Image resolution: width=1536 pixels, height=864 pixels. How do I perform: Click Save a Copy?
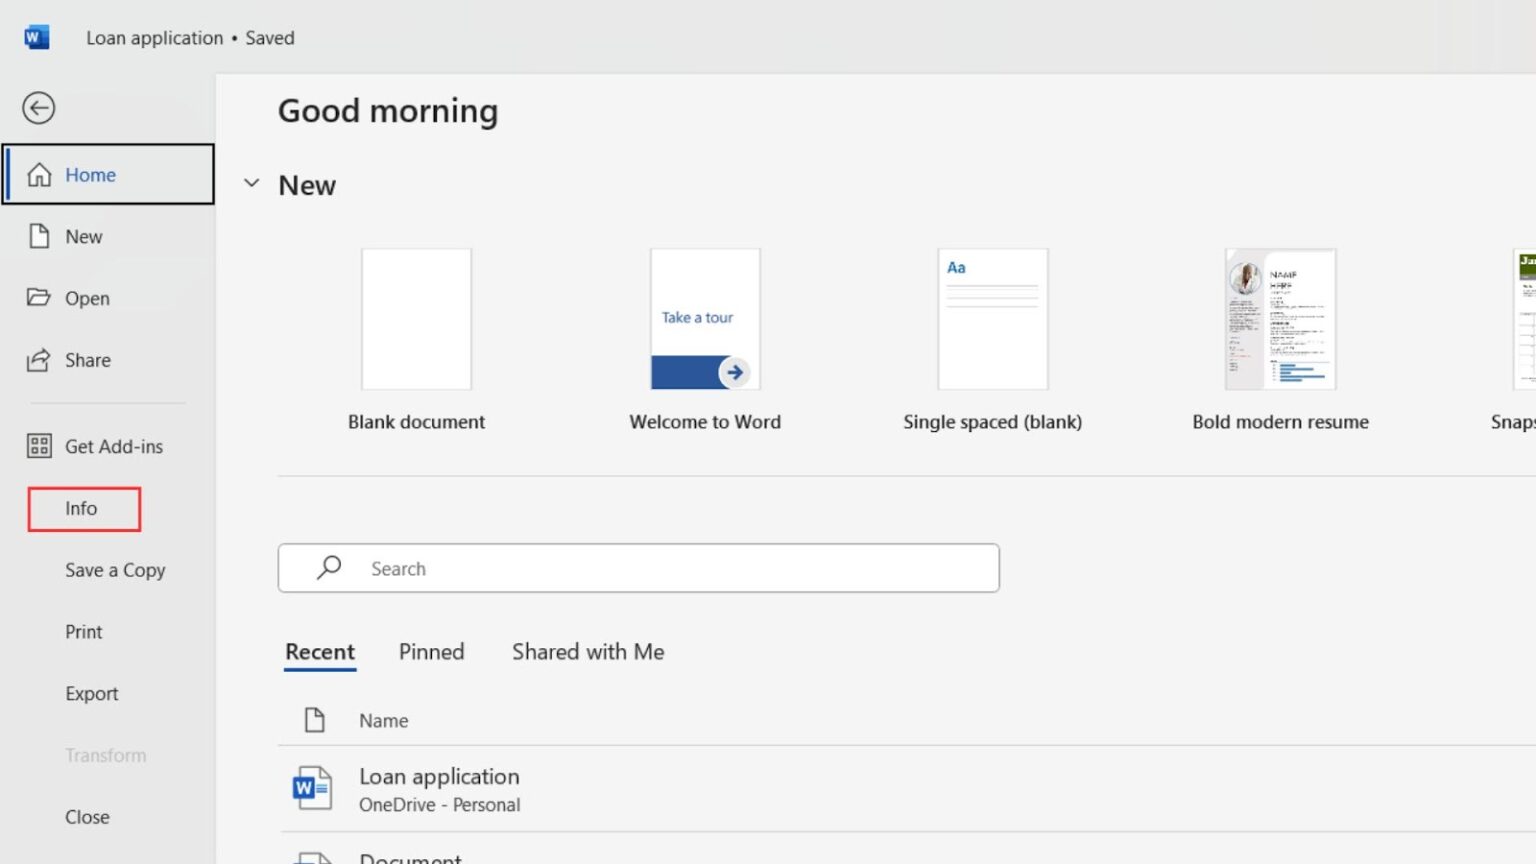pyautogui.click(x=114, y=570)
